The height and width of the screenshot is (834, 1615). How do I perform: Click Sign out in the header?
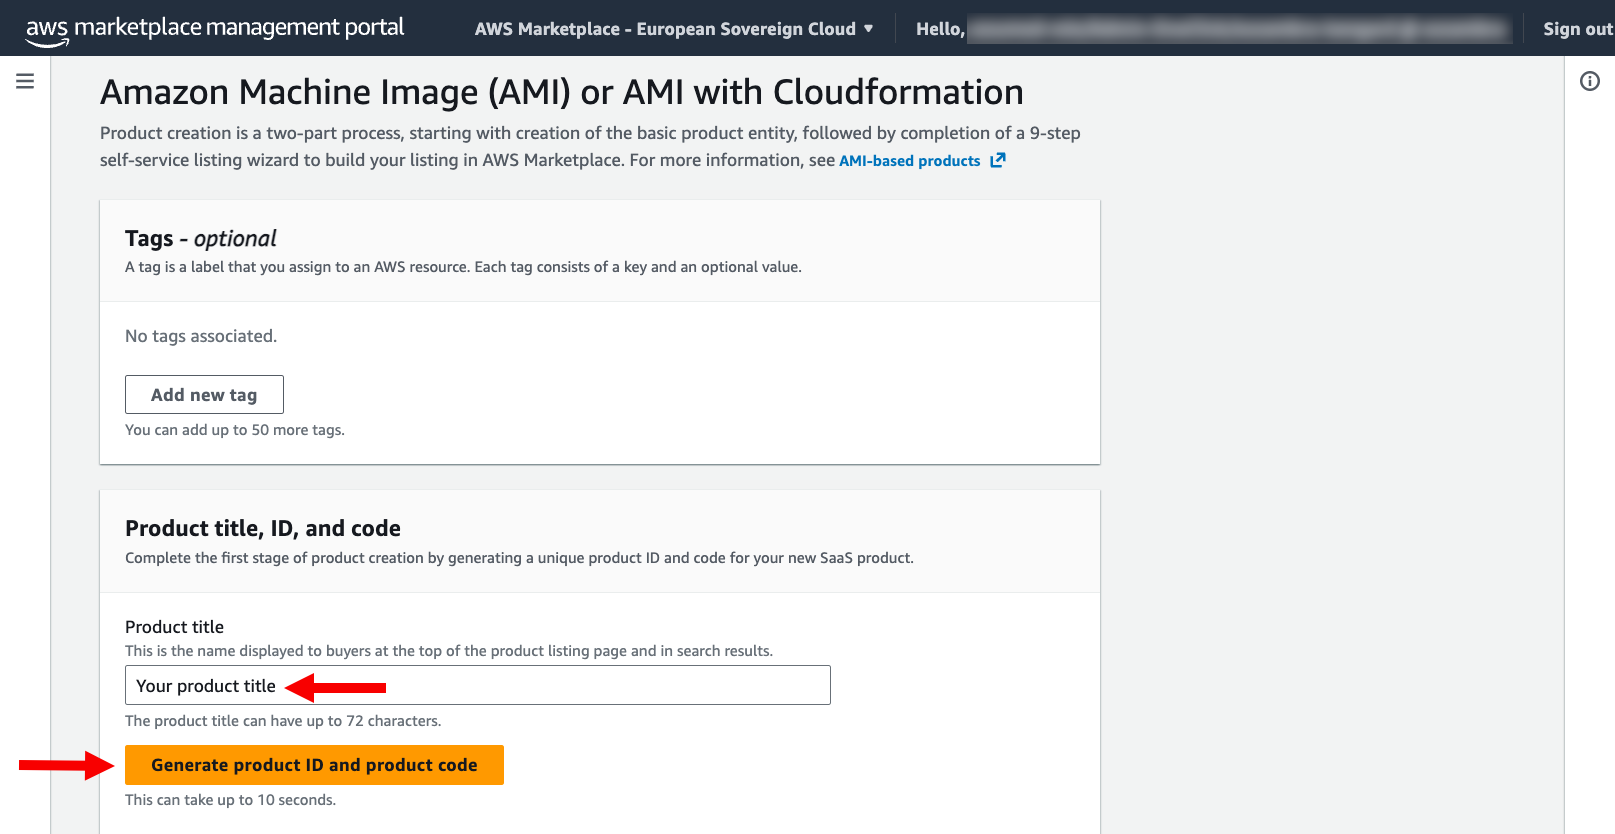coord(1578,29)
